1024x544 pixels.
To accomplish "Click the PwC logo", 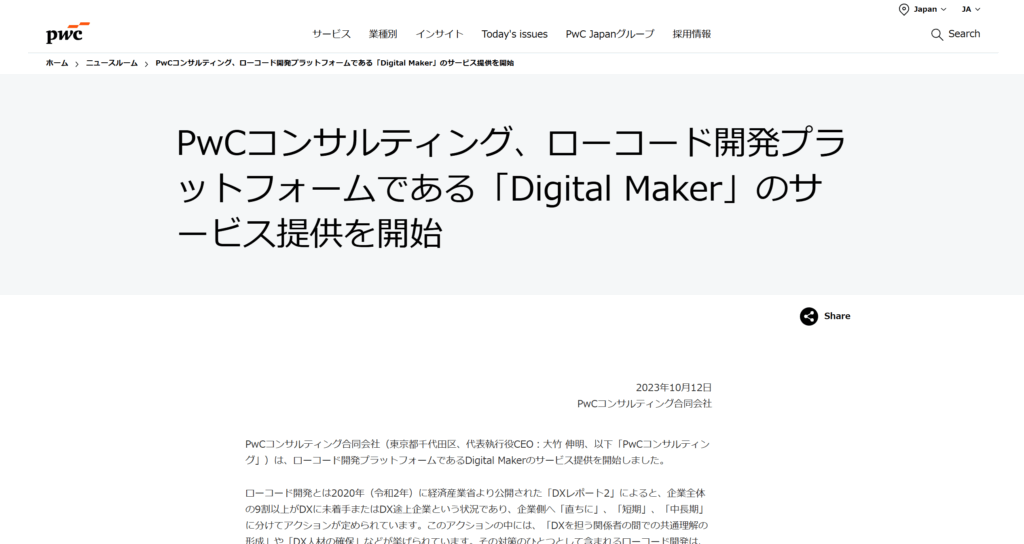I will [x=67, y=33].
